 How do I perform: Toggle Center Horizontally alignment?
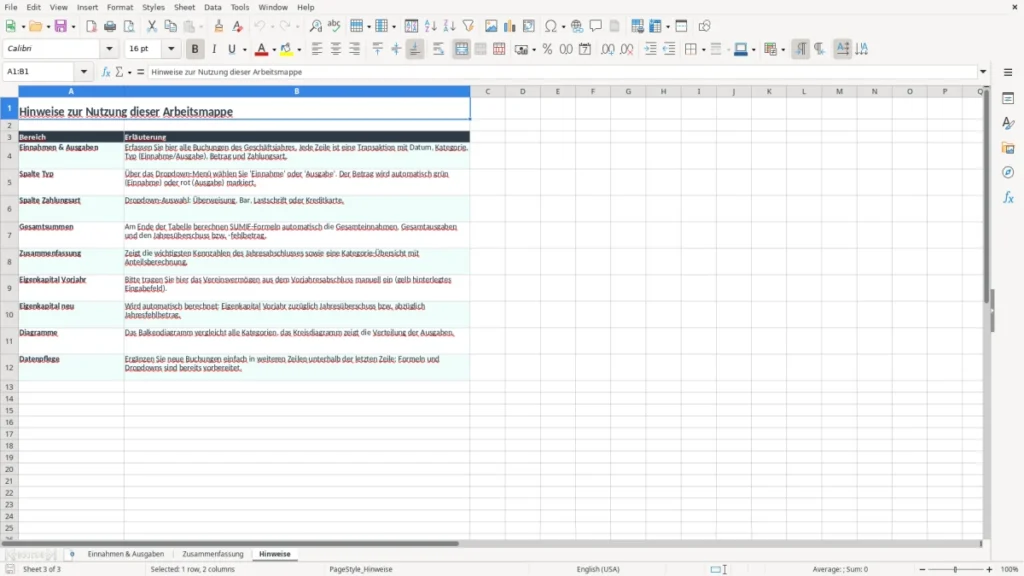point(336,49)
